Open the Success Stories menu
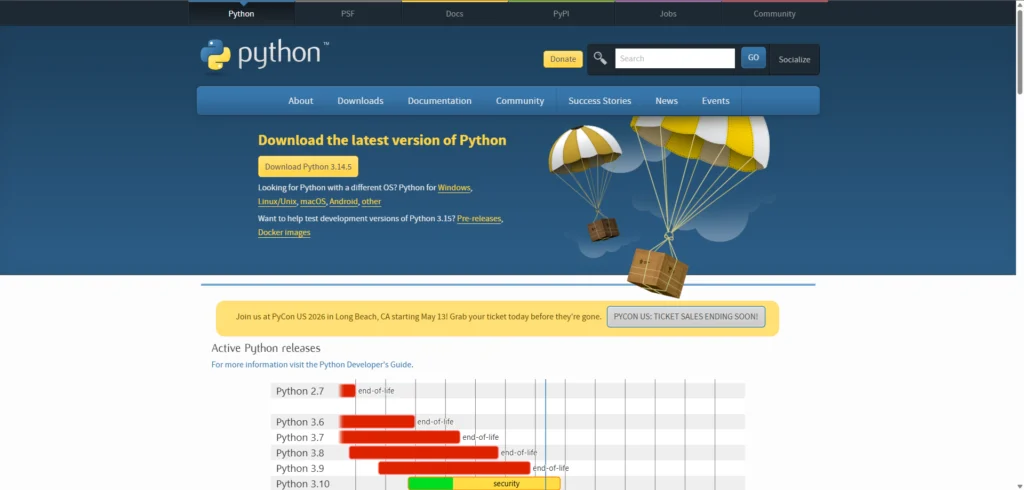The image size is (1024, 490). tap(600, 101)
